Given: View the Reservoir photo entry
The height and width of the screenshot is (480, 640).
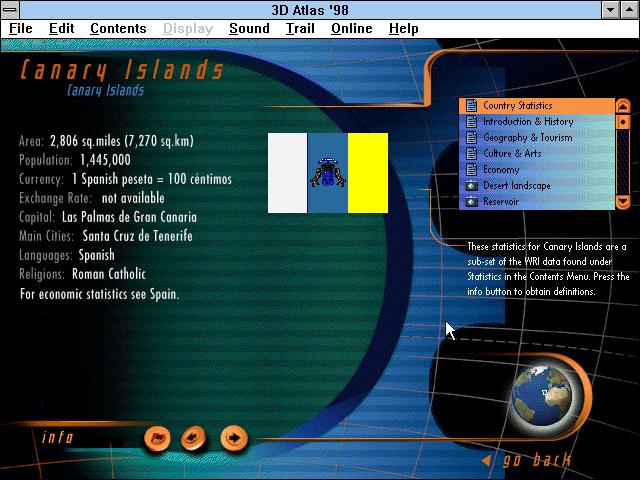Looking at the screenshot, I should pyautogui.click(x=537, y=202).
